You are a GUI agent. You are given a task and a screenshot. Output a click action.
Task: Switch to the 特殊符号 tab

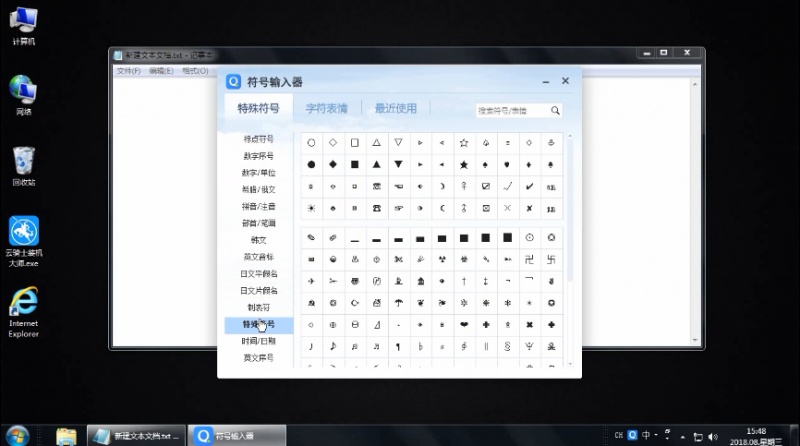(x=259, y=108)
